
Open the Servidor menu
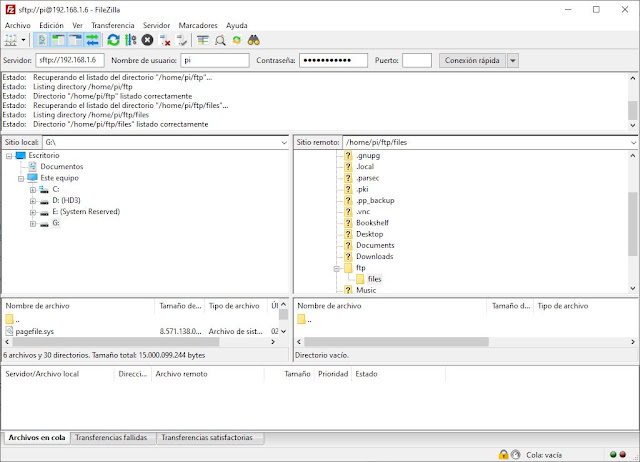(156, 25)
